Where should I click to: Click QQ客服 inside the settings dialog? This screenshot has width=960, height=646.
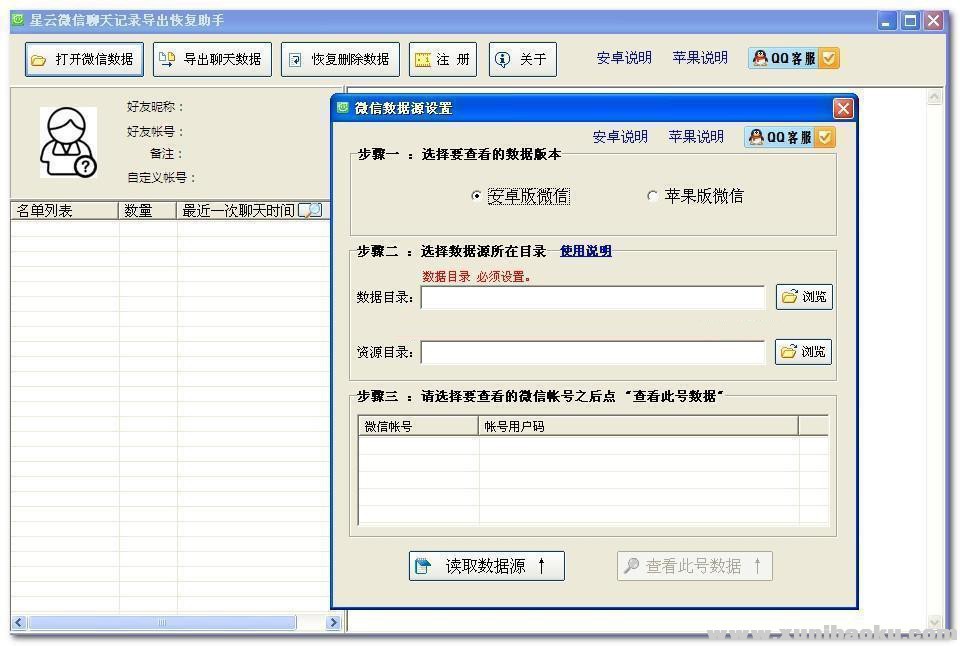[790, 137]
